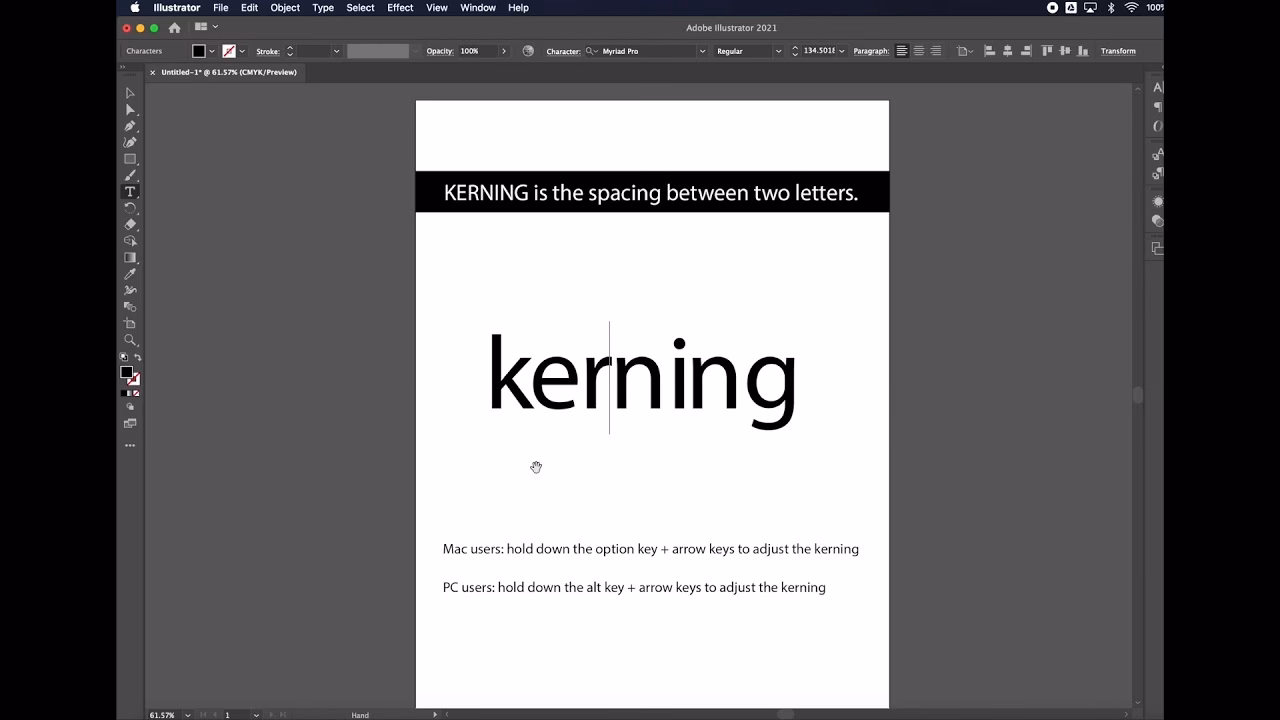This screenshot has width=1280, height=720.
Task: Select the Gradient tool
Action: [x=130, y=257]
